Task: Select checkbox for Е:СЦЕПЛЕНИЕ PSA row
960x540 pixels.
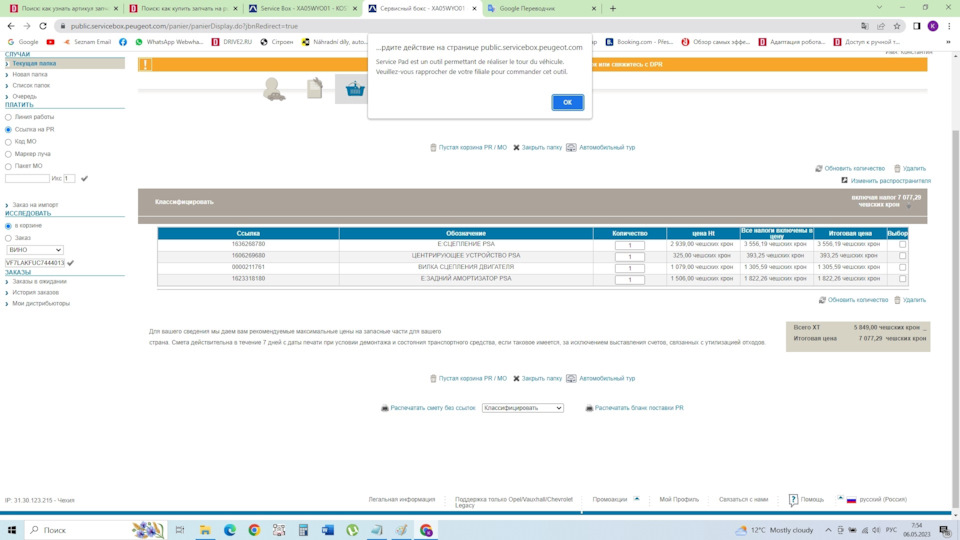Action: (x=902, y=244)
